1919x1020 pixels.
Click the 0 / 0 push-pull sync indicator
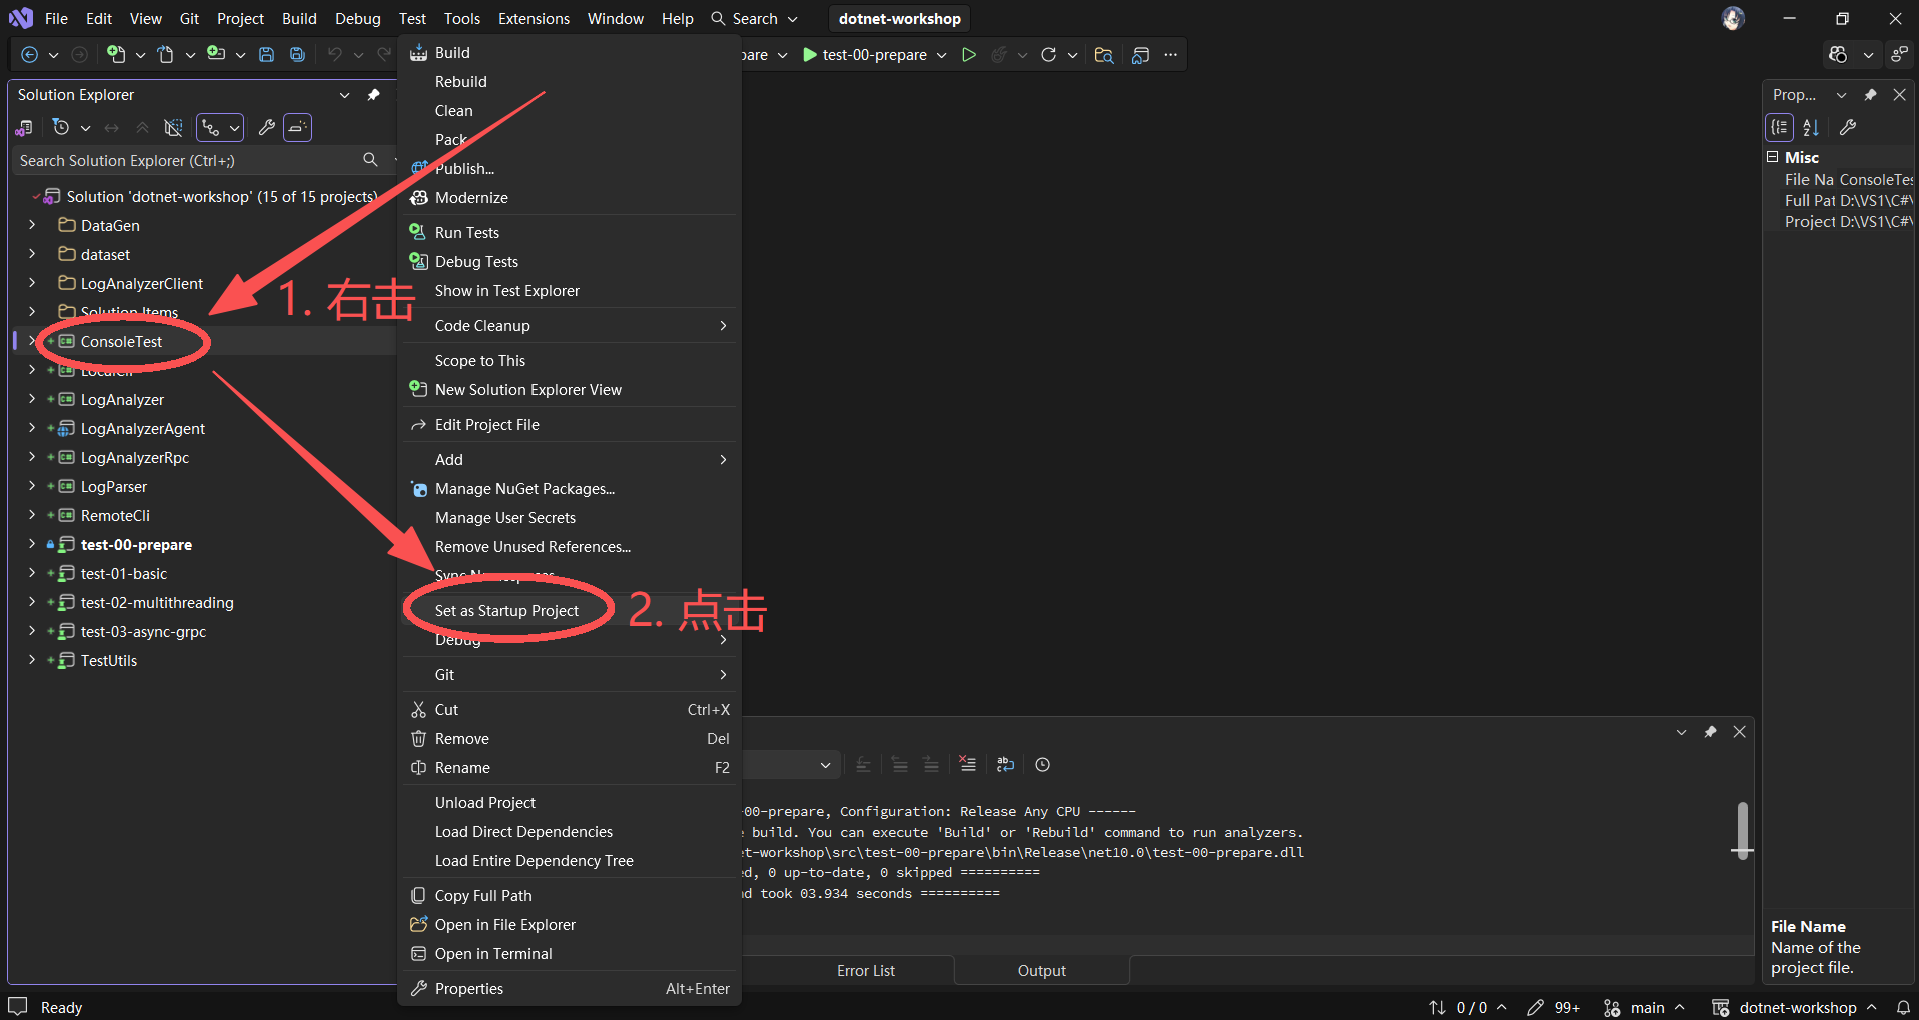(1467, 1007)
